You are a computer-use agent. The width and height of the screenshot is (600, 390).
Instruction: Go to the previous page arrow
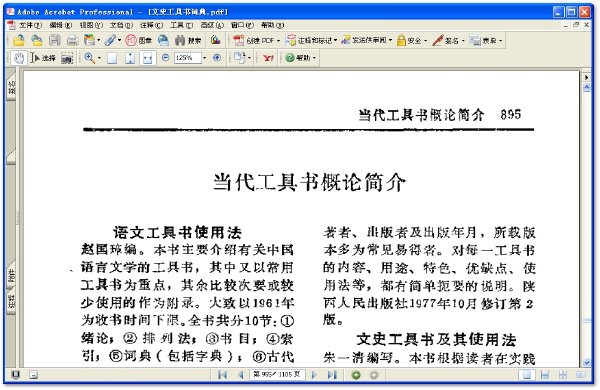tap(241, 375)
